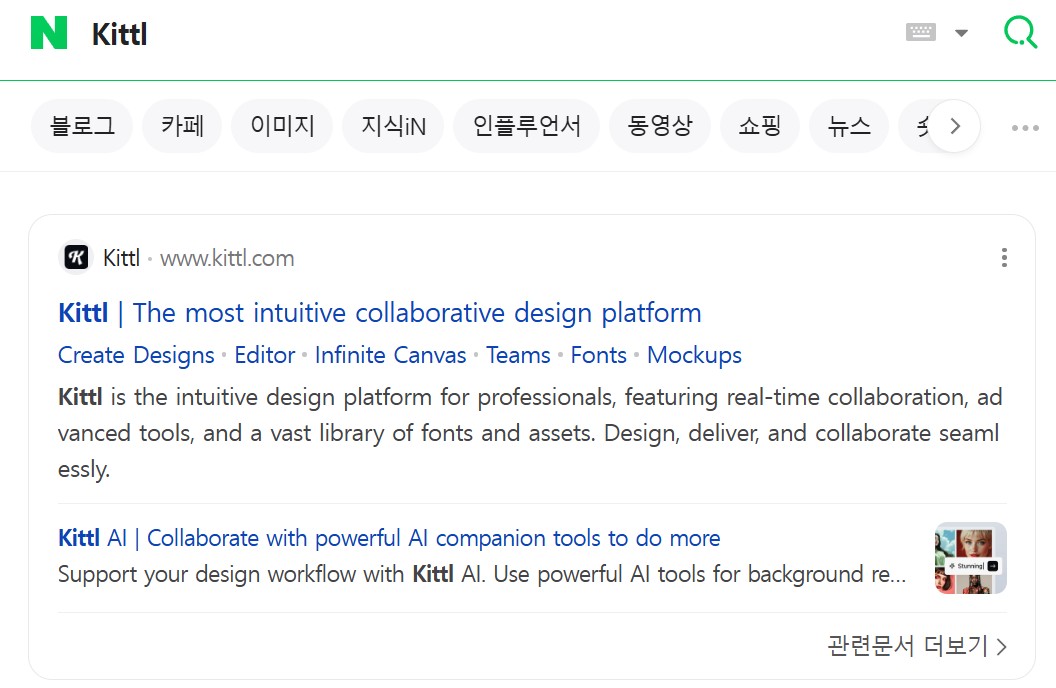
Task: Open the Fonts sublink
Action: [599, 355]
